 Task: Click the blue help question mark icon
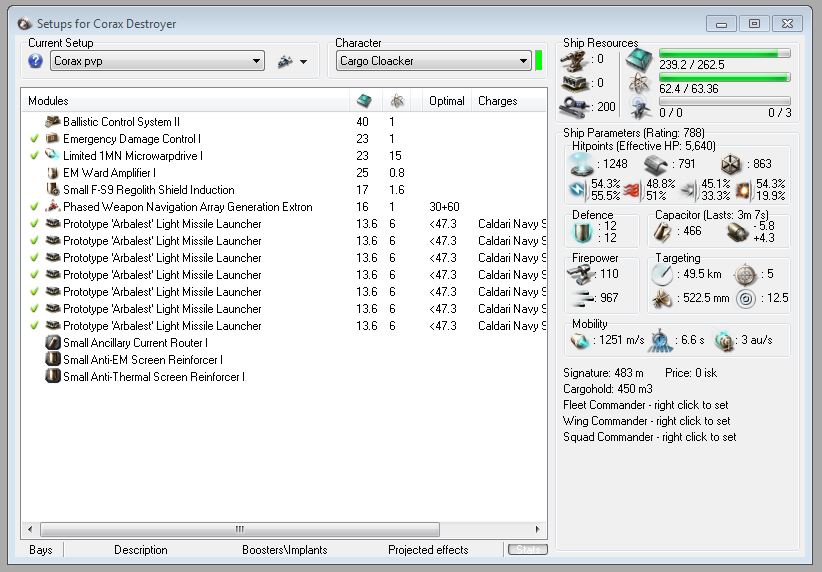35,61
